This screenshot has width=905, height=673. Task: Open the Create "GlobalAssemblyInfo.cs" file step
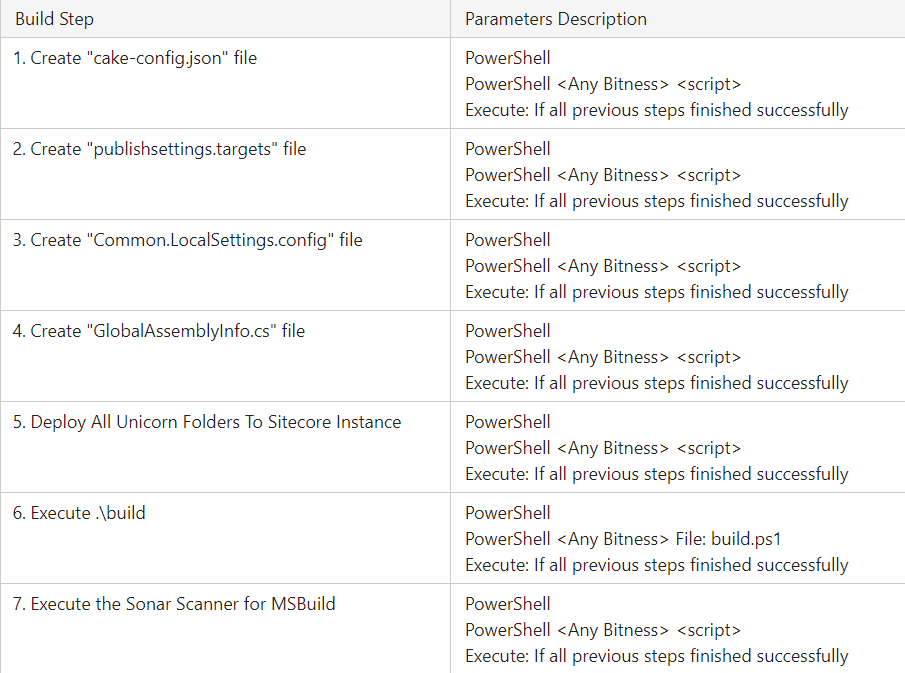click(x=159, y=331)
